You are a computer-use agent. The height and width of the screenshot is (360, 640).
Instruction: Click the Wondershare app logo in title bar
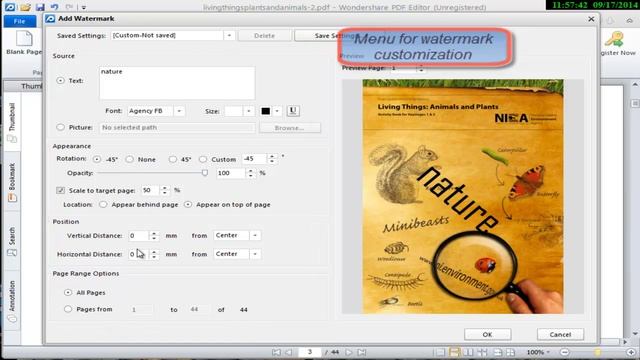[10, 7]
